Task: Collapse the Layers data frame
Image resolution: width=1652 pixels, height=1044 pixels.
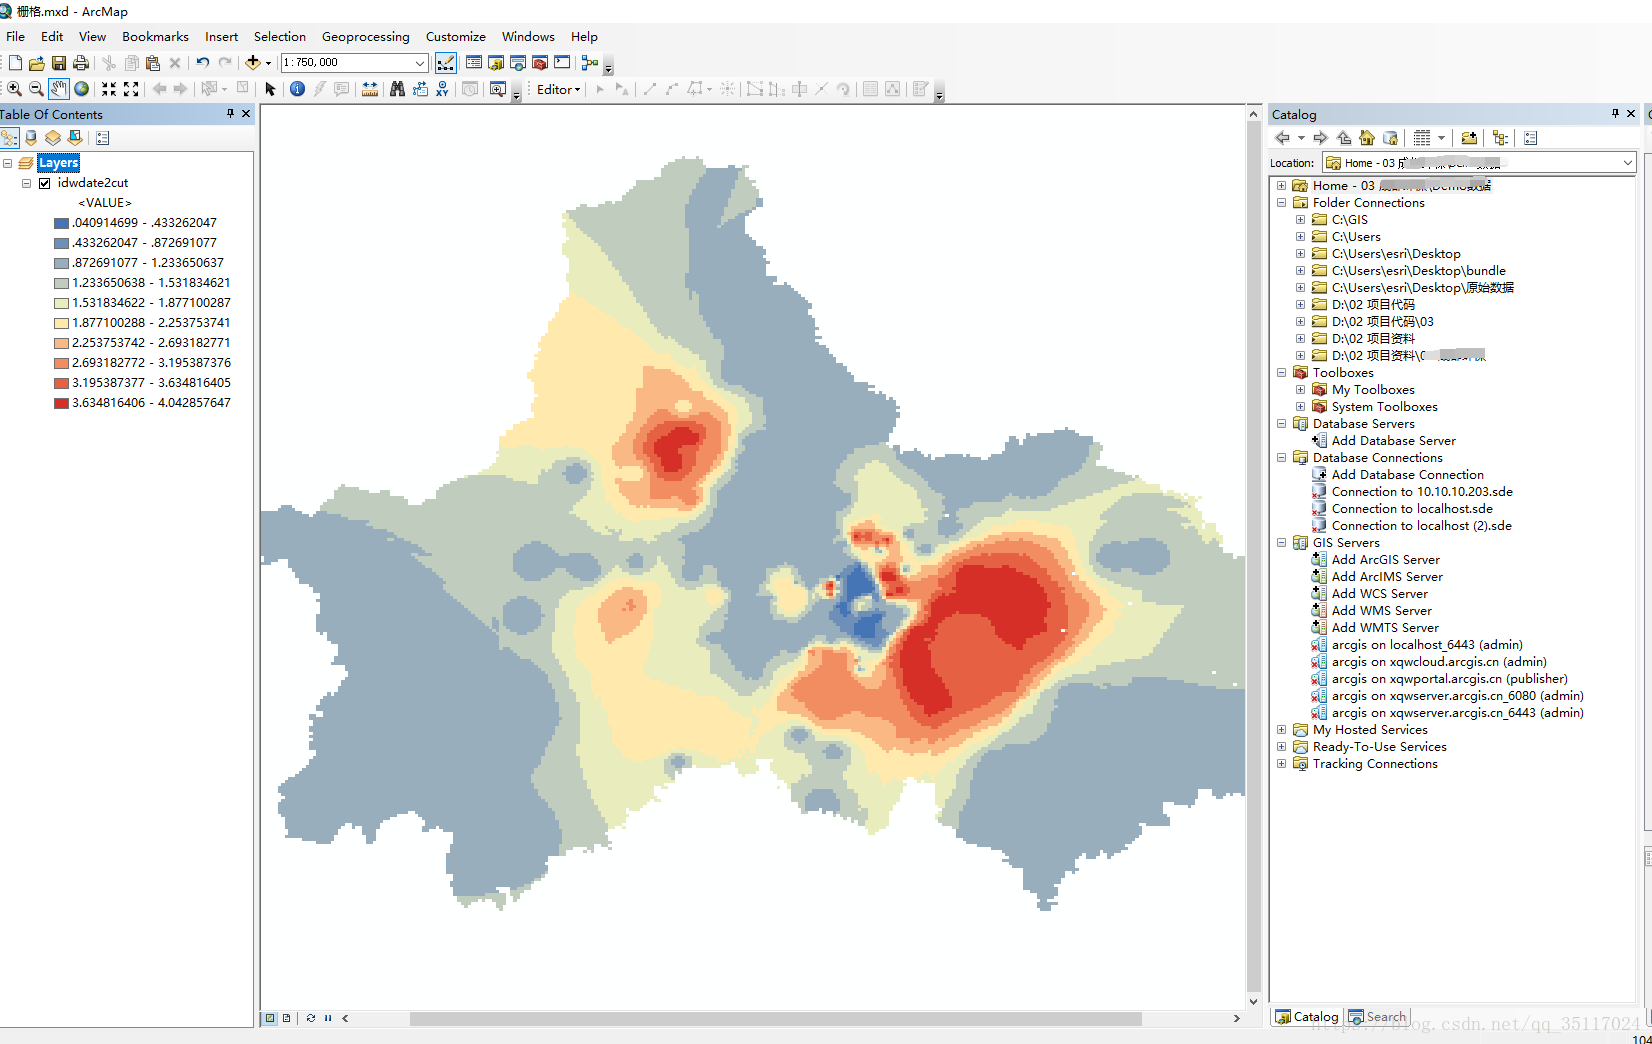Action: pyautogui.click(x=7, y=163)
